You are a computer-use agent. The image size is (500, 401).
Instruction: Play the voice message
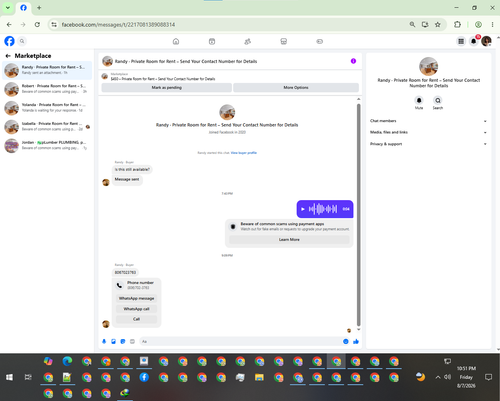point(303,209)
